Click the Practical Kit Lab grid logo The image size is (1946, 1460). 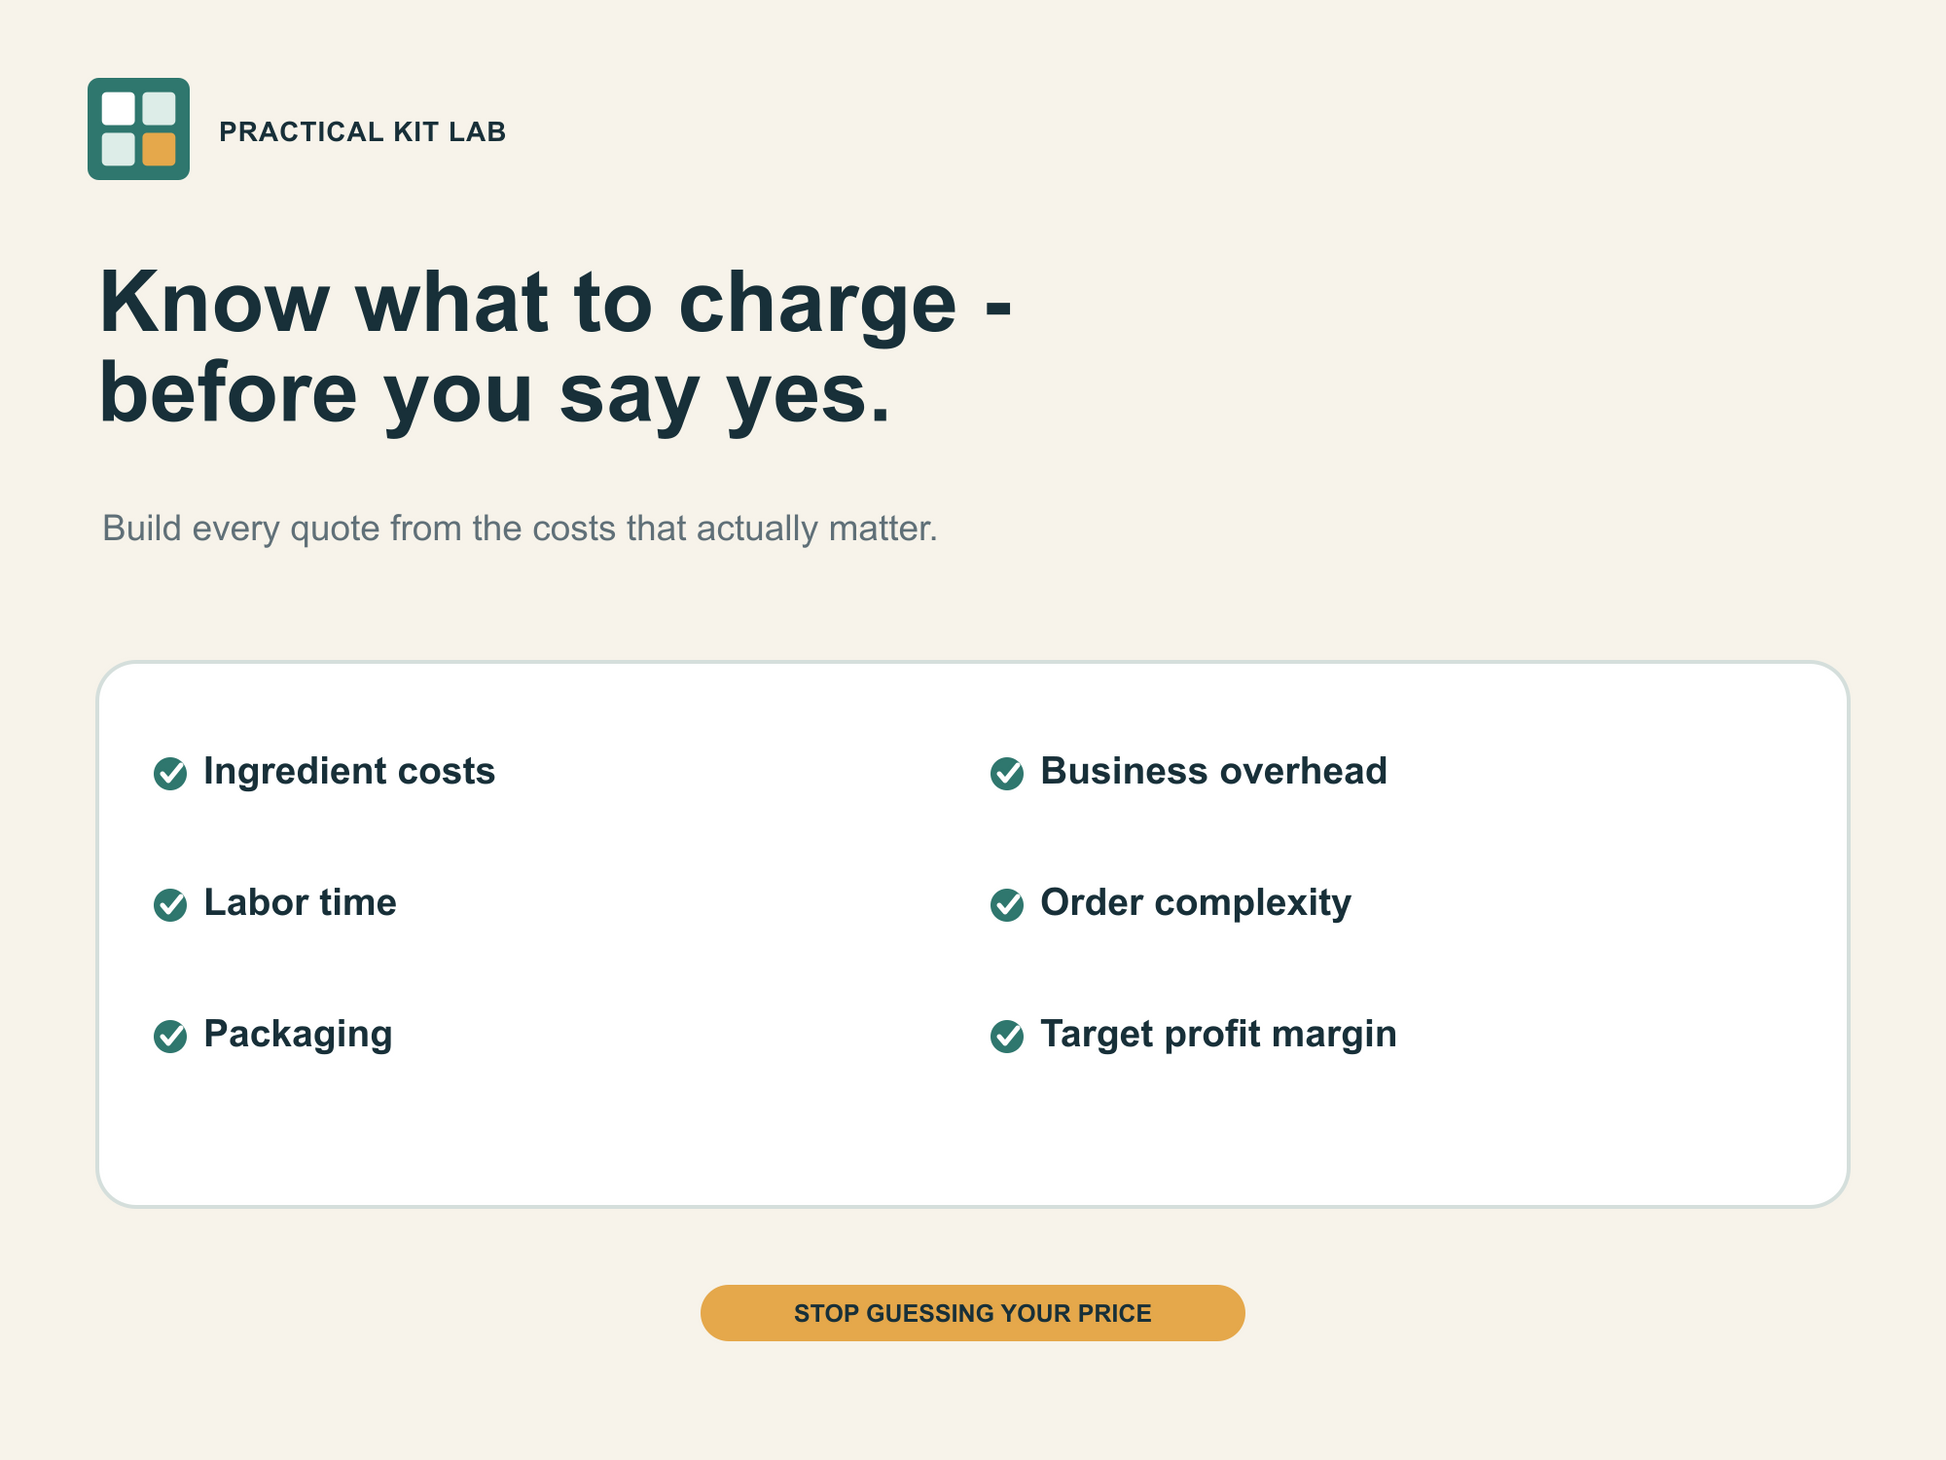coord(138,129)
